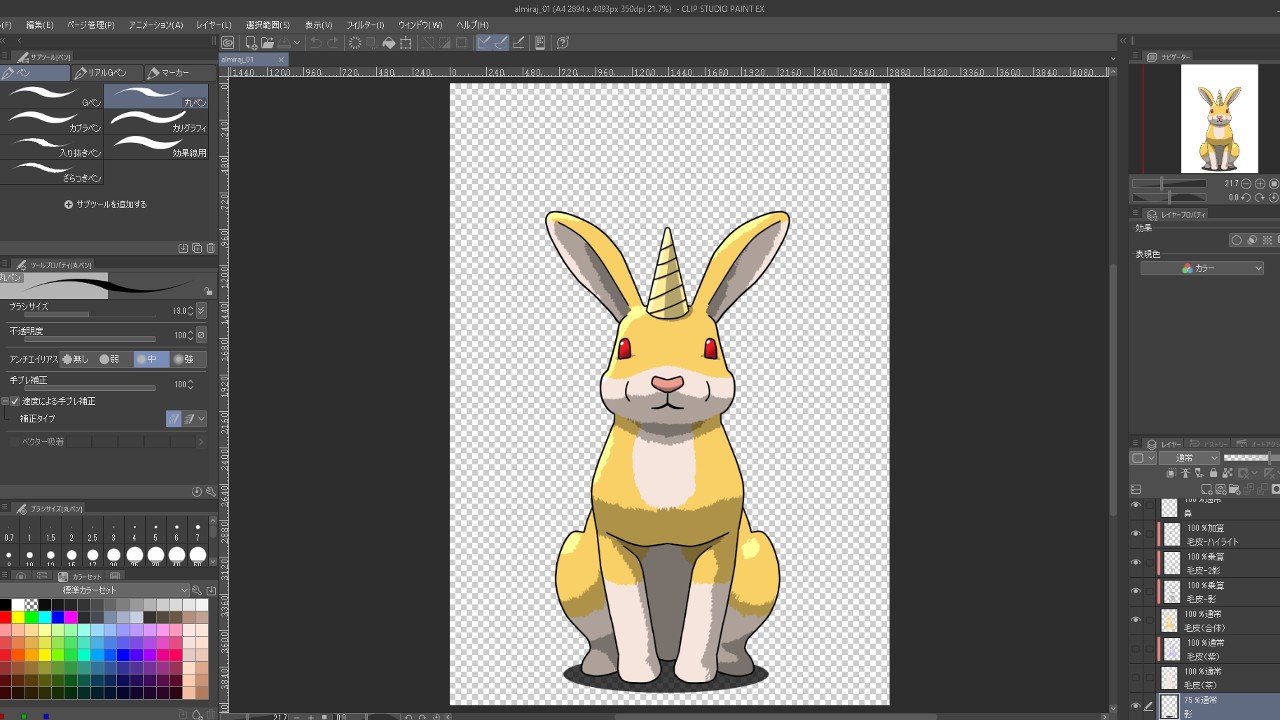Open the 表現色 カラー dropdown

pyautogui.click(x=1202, y=268)
